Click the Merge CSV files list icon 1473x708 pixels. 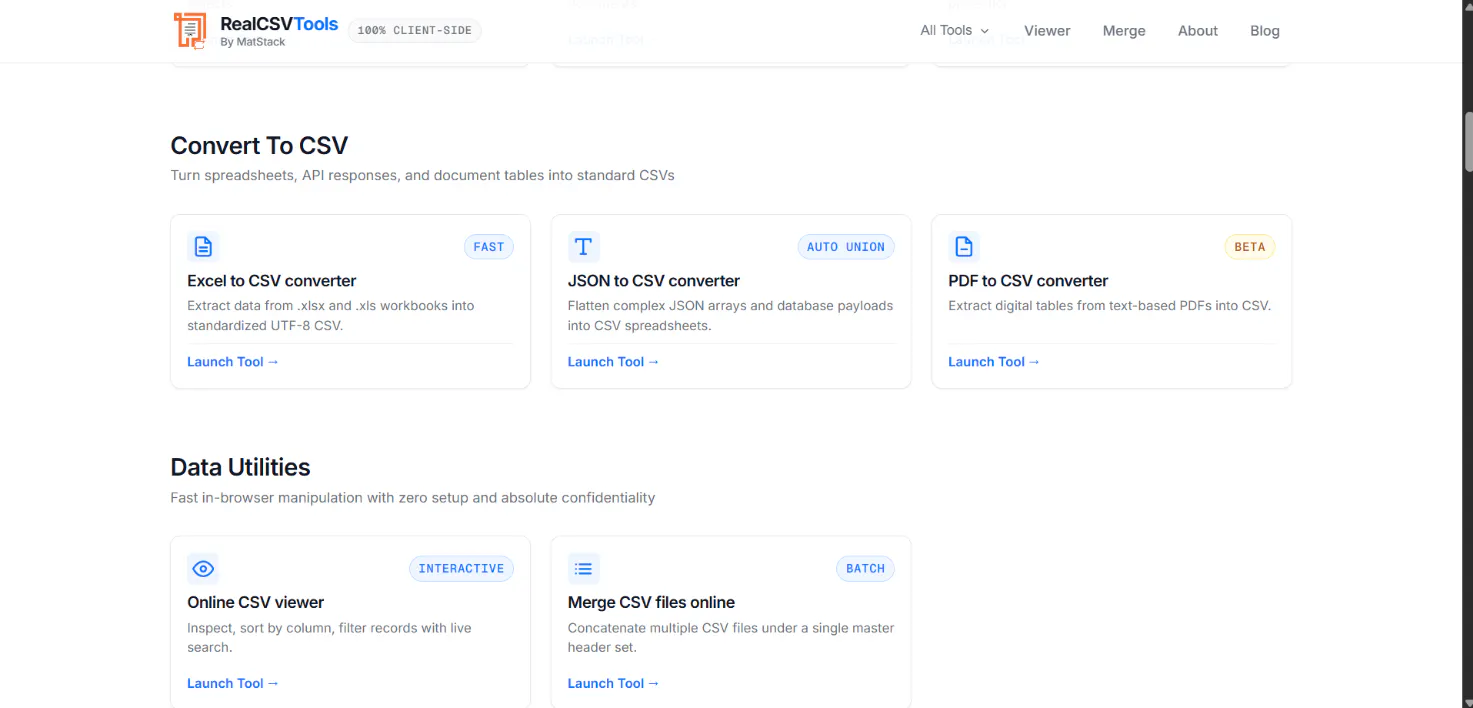(584, 568)
